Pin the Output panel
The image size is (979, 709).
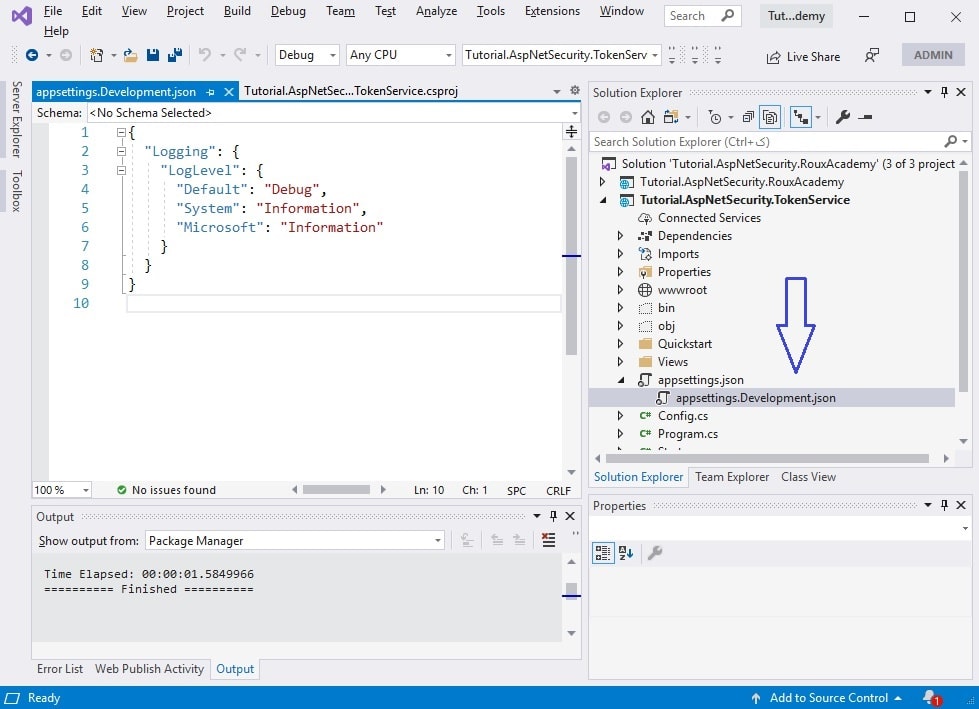554,516
